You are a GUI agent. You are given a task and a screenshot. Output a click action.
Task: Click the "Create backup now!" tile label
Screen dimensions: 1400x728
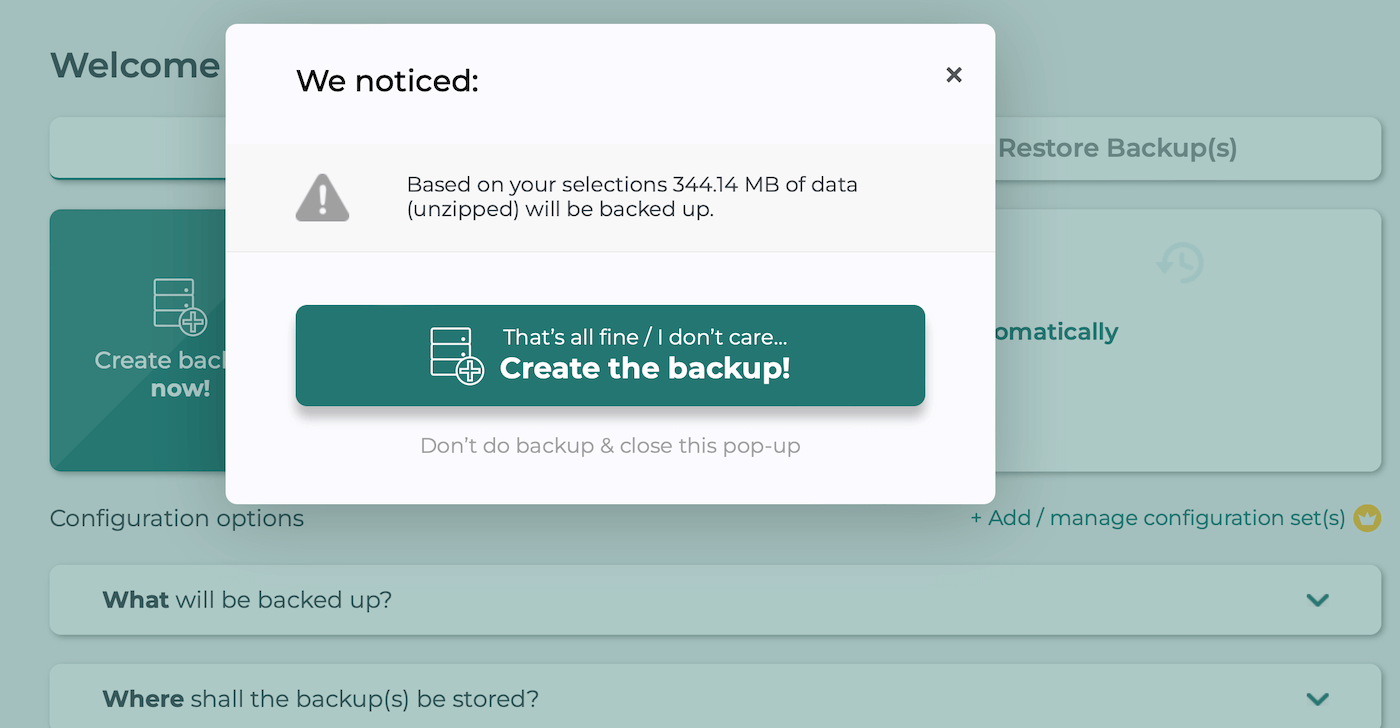pos(162,374)
